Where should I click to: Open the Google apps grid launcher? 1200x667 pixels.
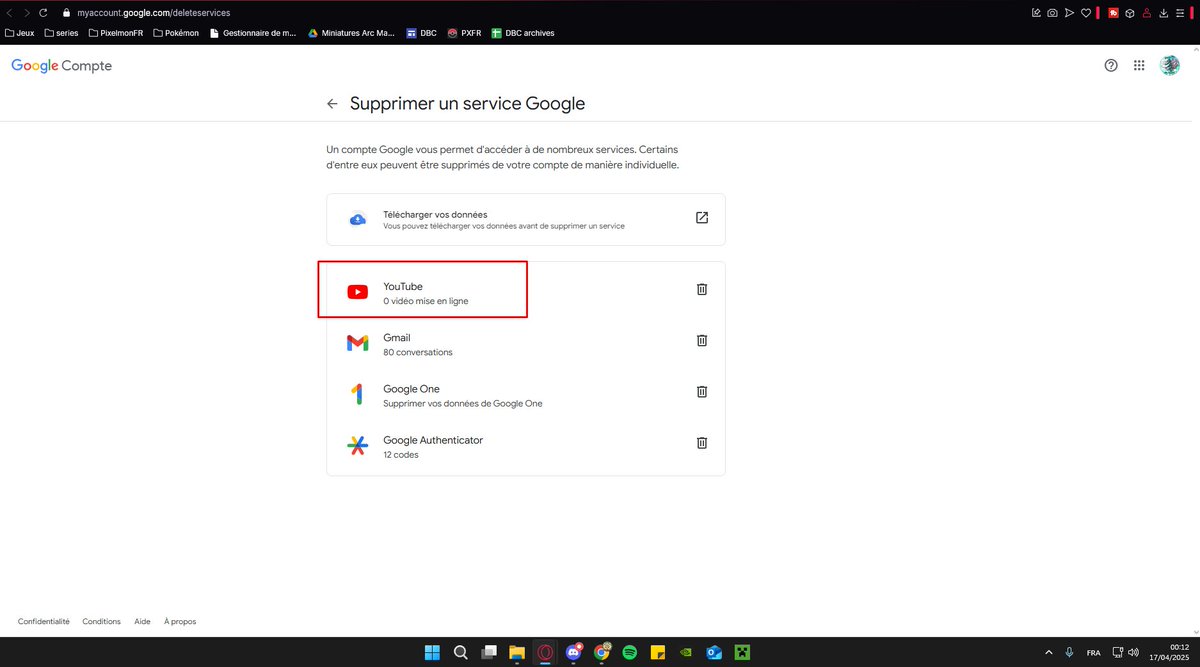1139,66
